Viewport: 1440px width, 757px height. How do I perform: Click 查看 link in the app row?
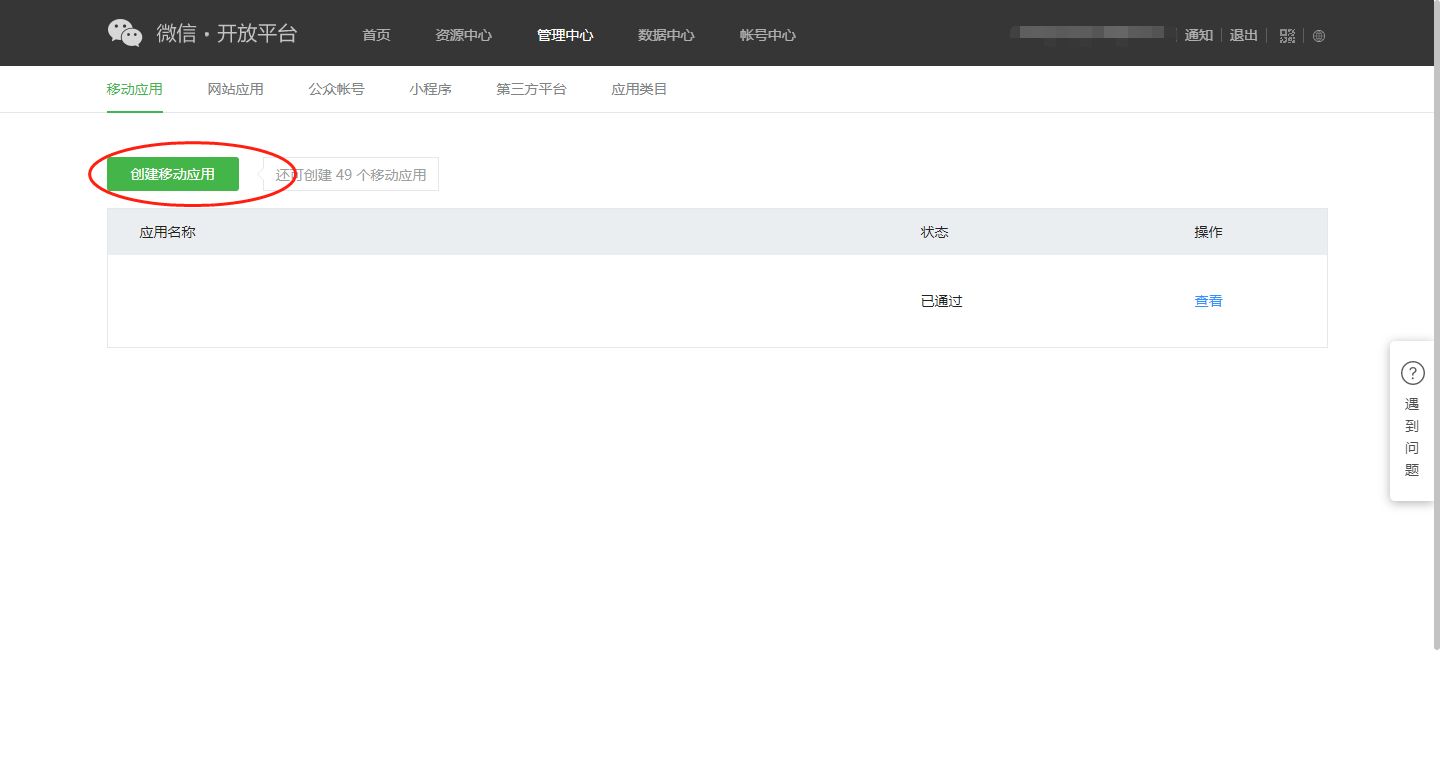(1208, 301)
